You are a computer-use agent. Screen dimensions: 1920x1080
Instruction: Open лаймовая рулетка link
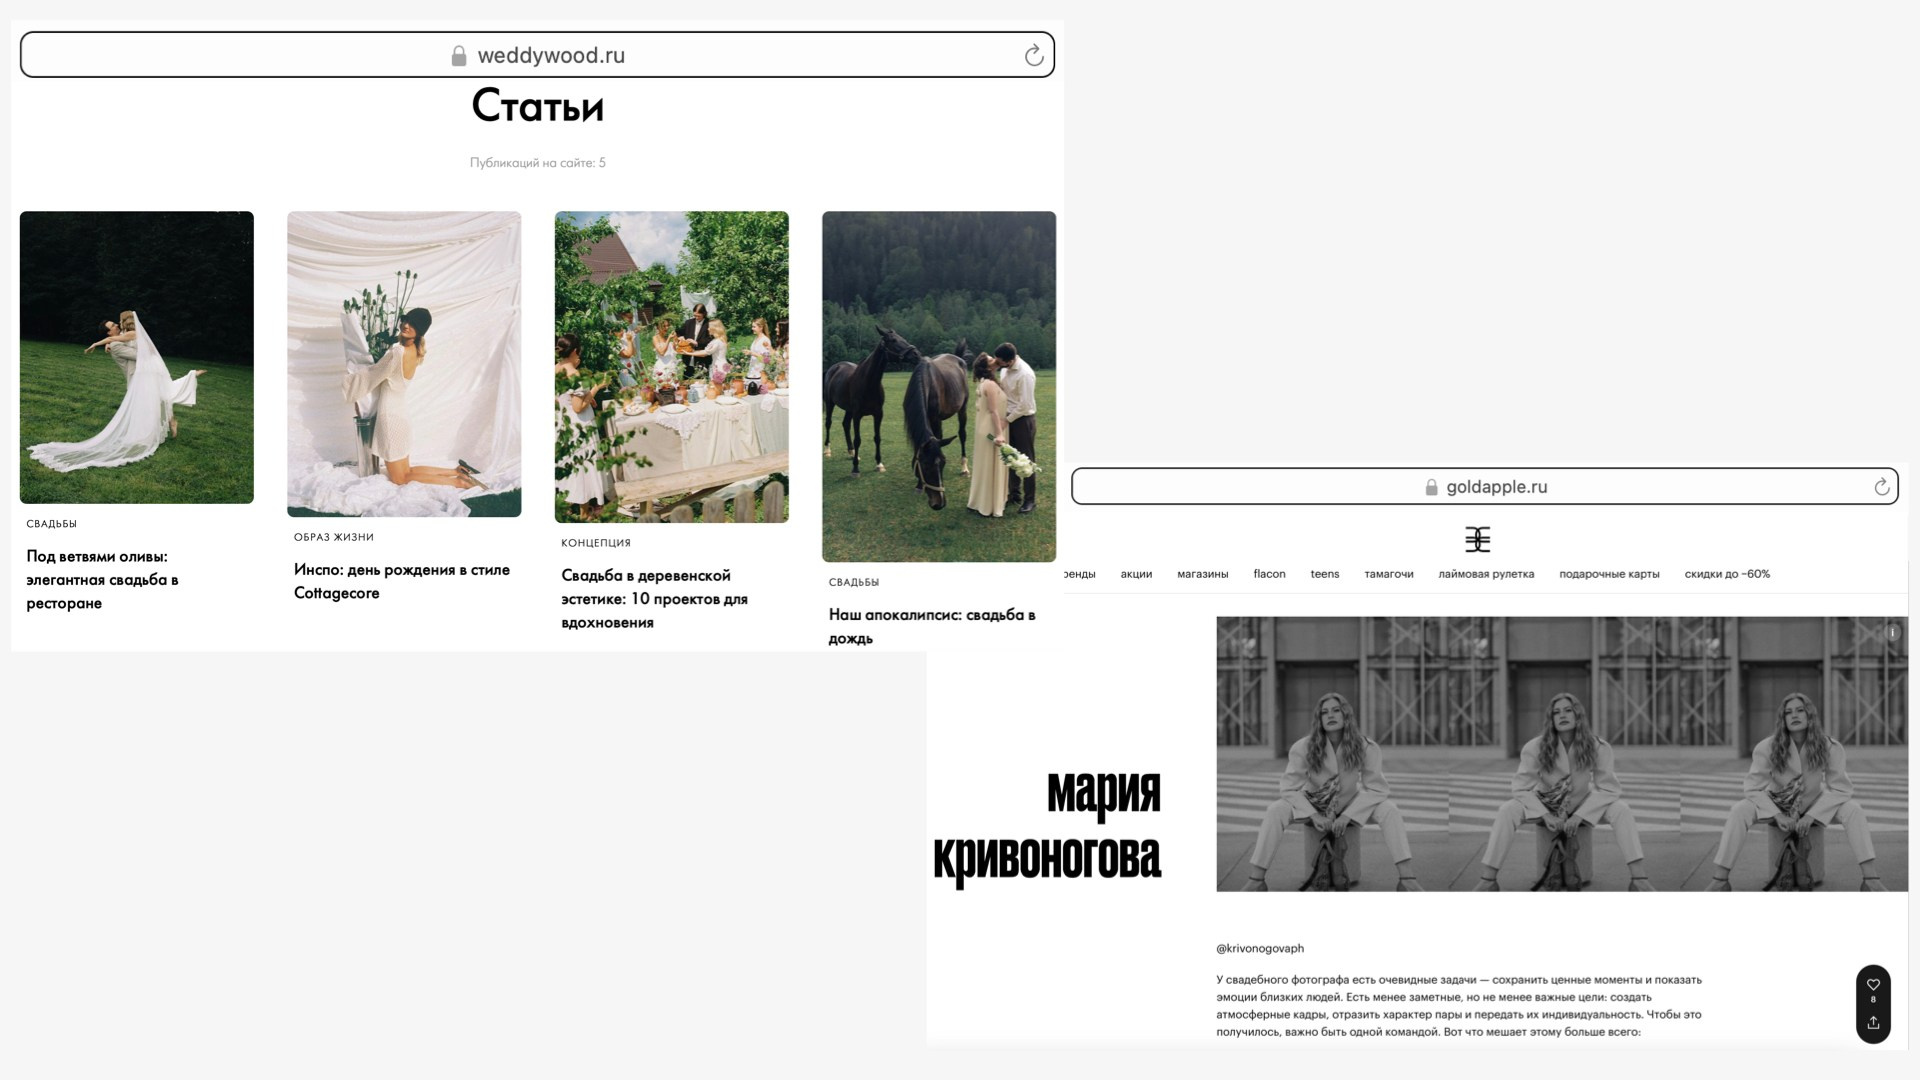[1485, 574]
